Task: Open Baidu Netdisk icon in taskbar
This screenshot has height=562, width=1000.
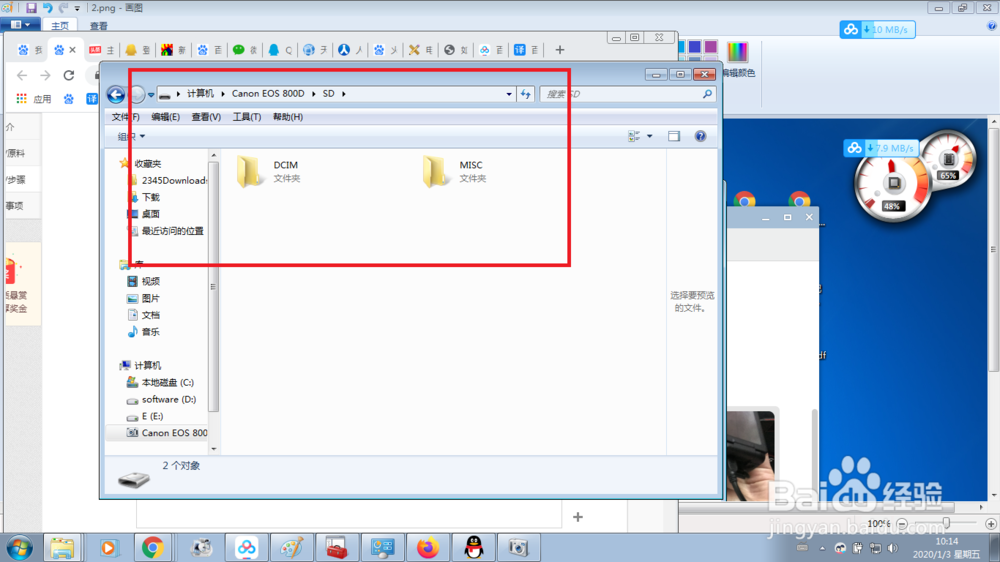Action: 246,548
